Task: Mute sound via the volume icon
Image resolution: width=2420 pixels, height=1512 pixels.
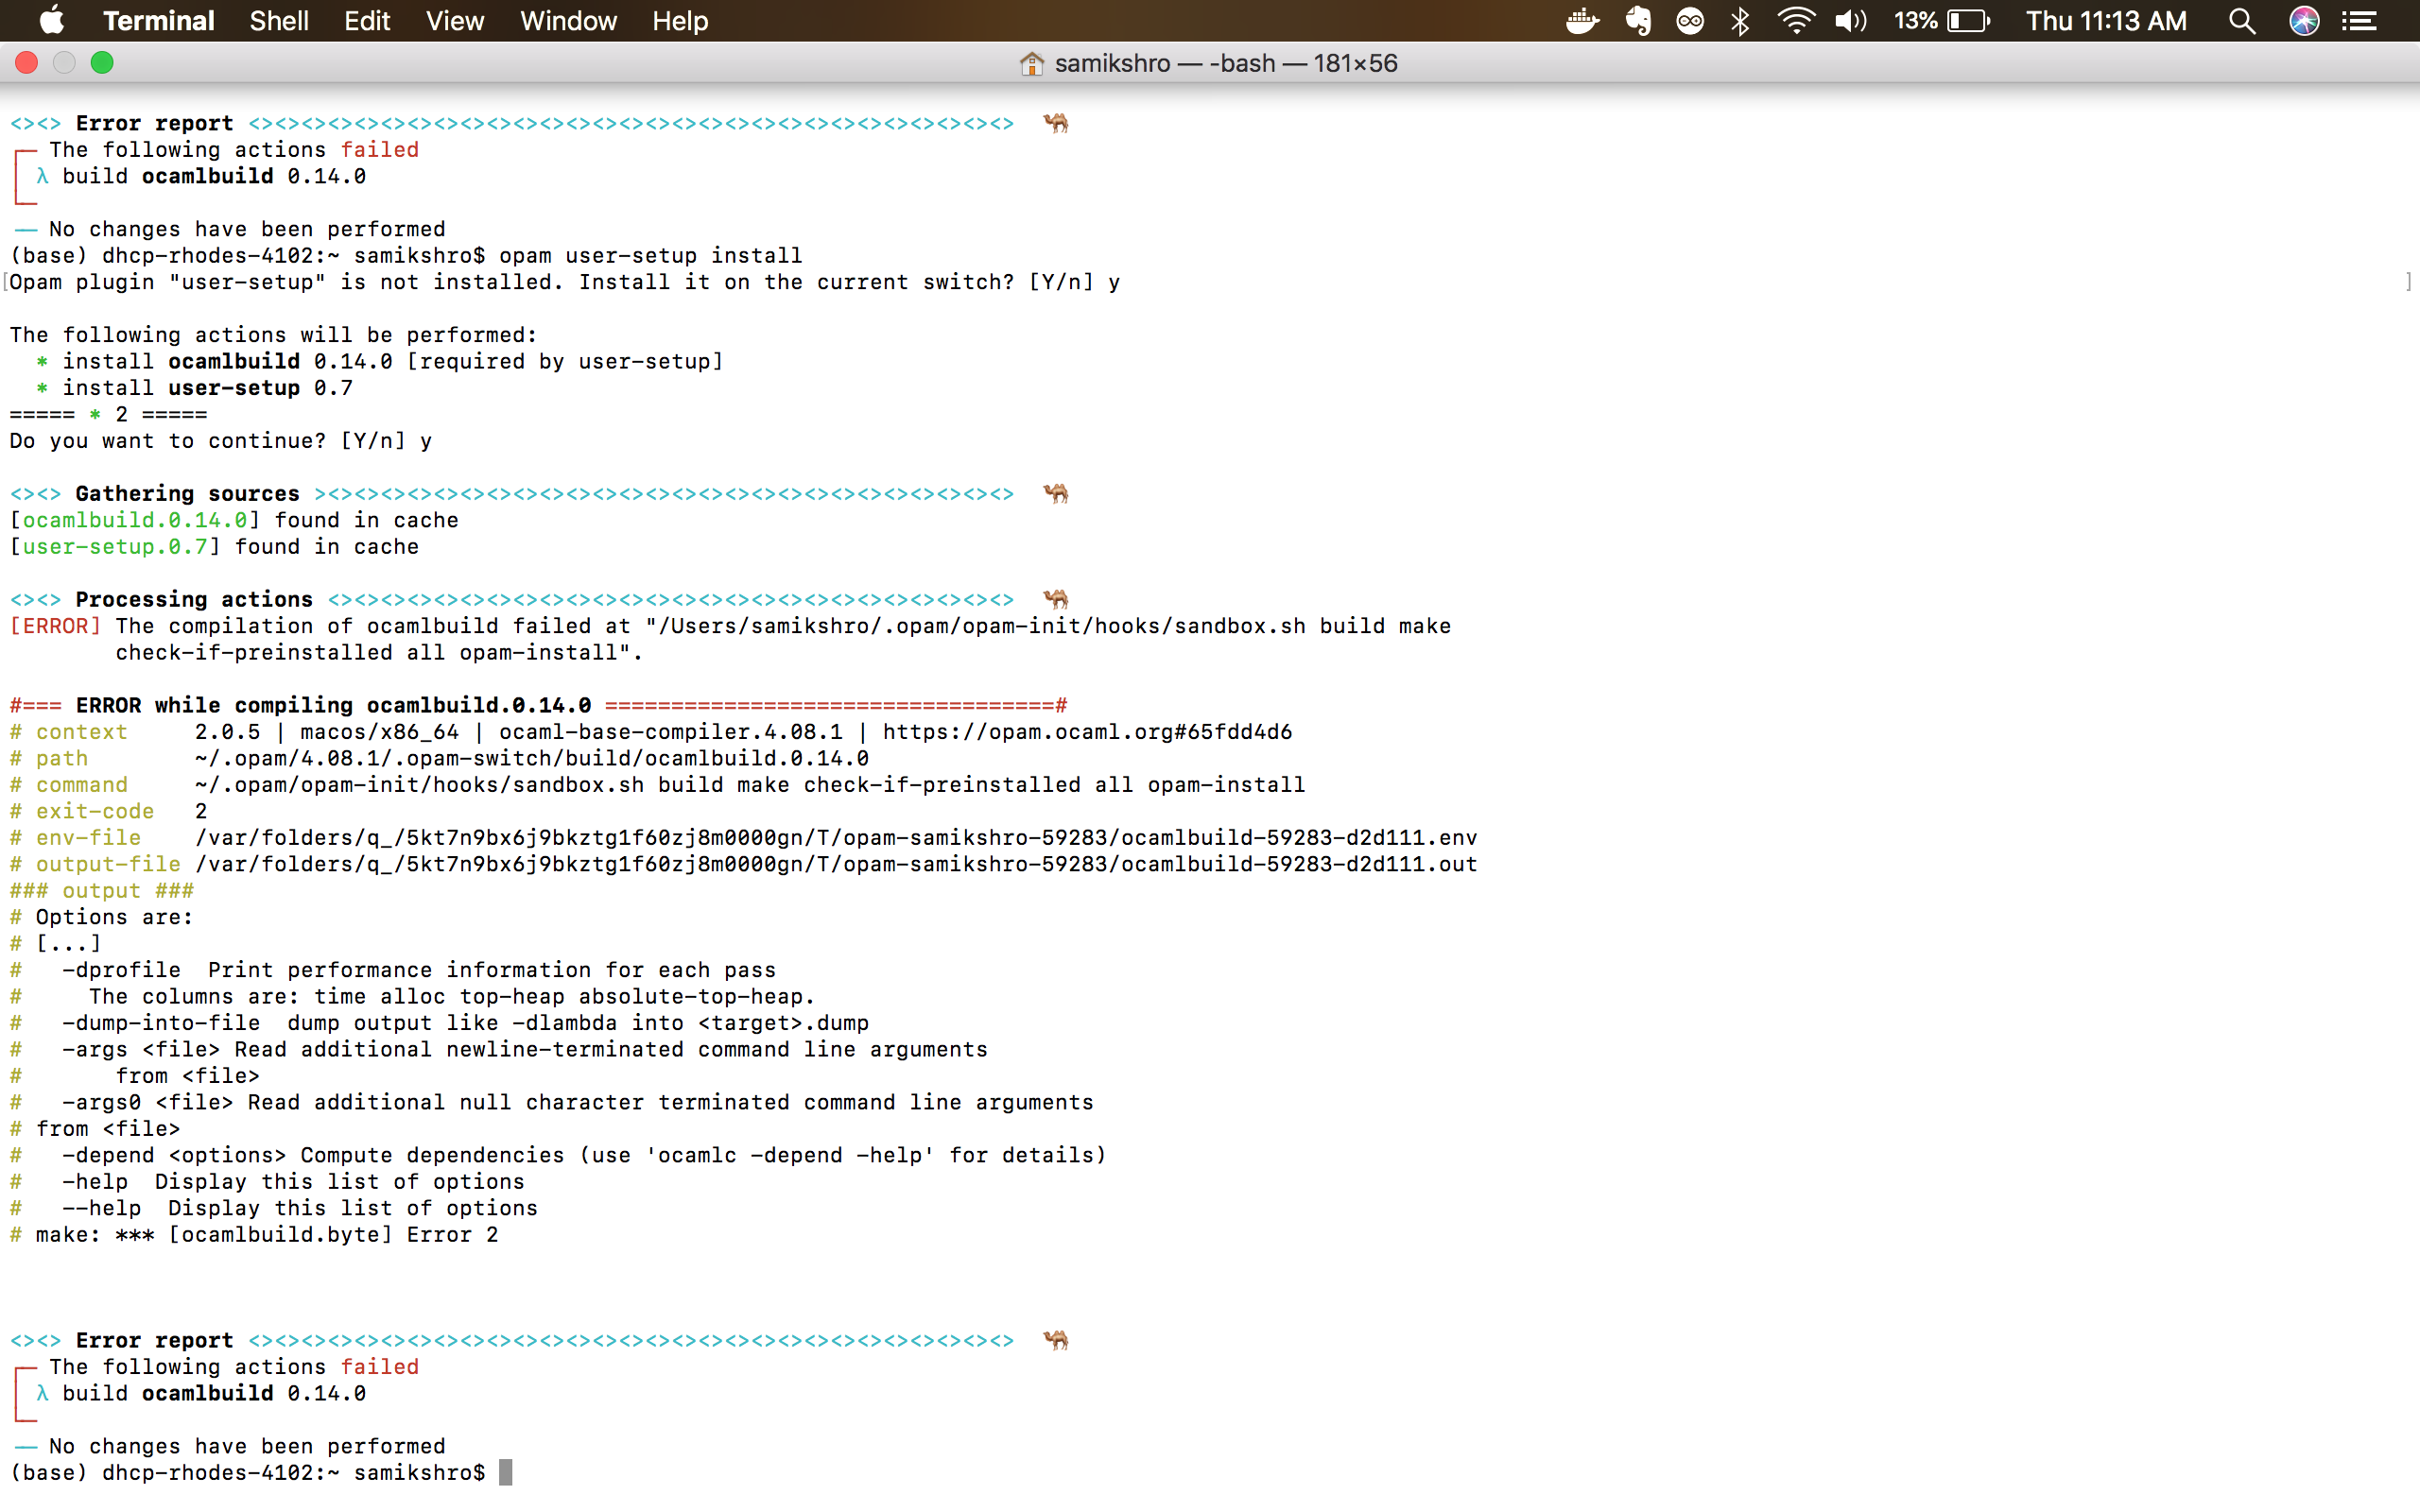Action: coord(1850,21)
